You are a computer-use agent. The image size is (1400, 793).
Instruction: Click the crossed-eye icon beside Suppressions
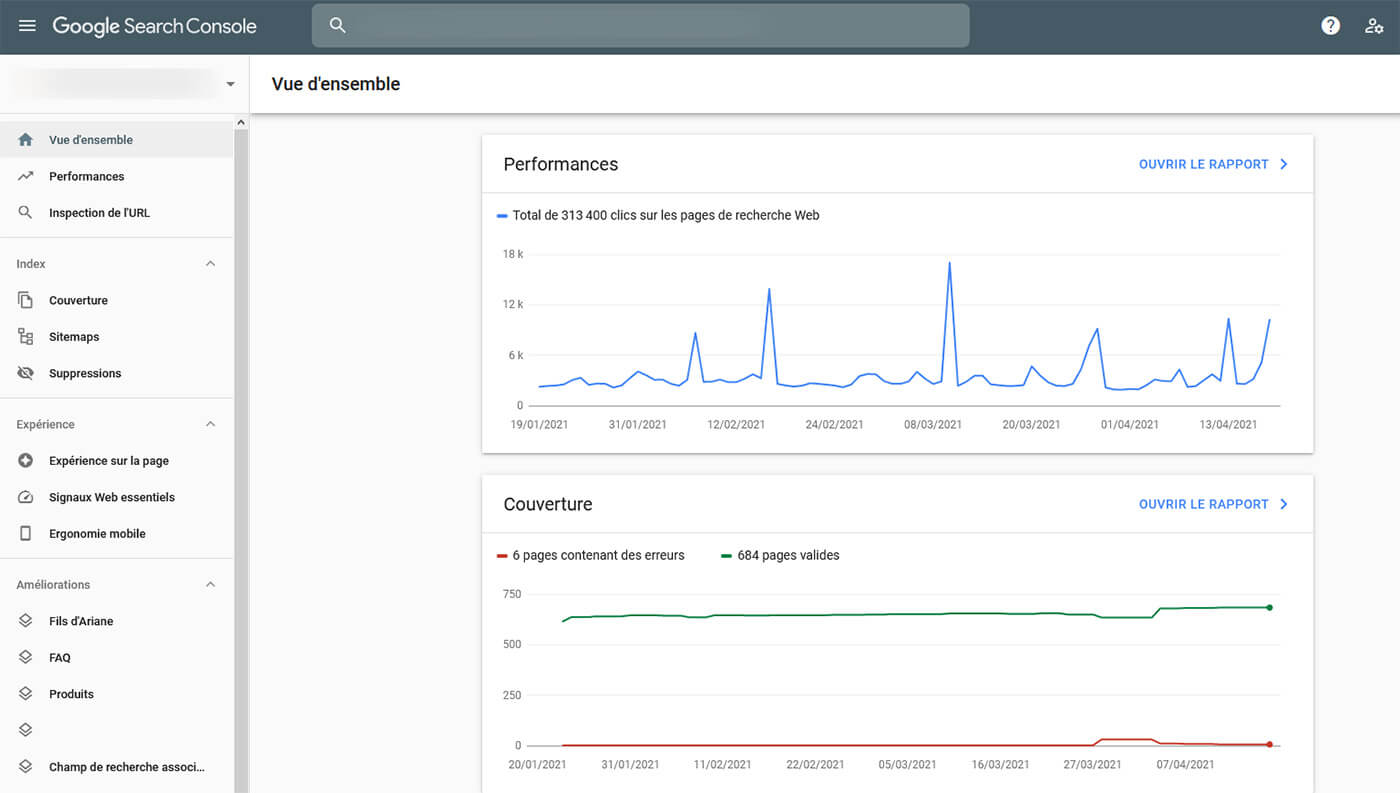[26, 373]
